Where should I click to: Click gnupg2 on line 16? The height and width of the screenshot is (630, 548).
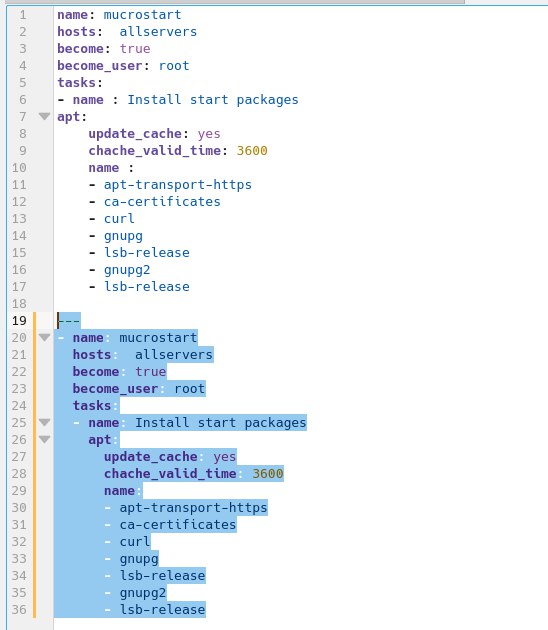(127, 270)
